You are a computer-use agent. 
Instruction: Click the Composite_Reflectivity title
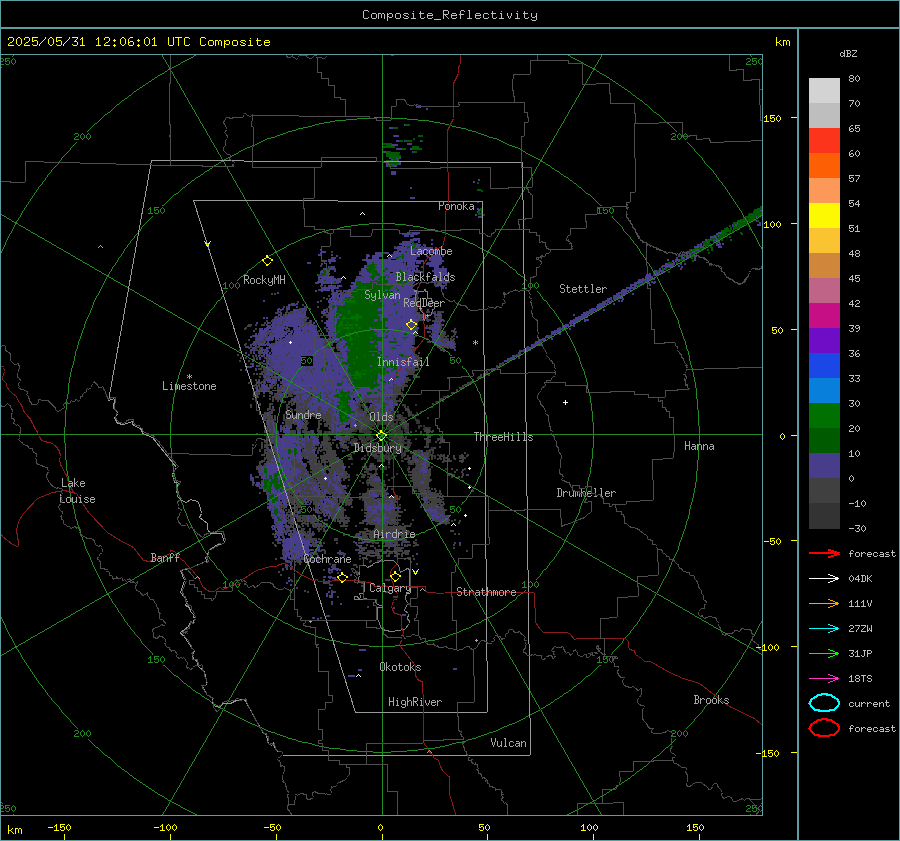tap(449, 15)
